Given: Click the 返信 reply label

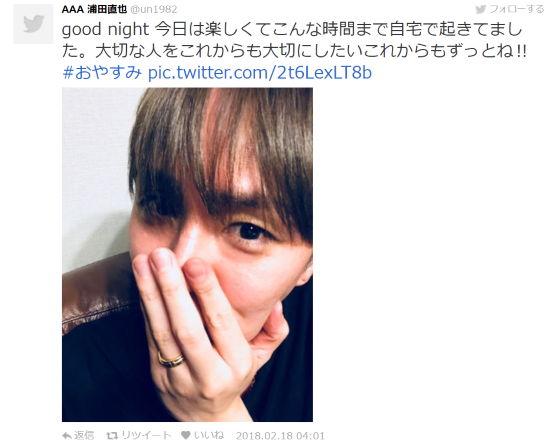Looking at the screenshot, I should [84, 435].
